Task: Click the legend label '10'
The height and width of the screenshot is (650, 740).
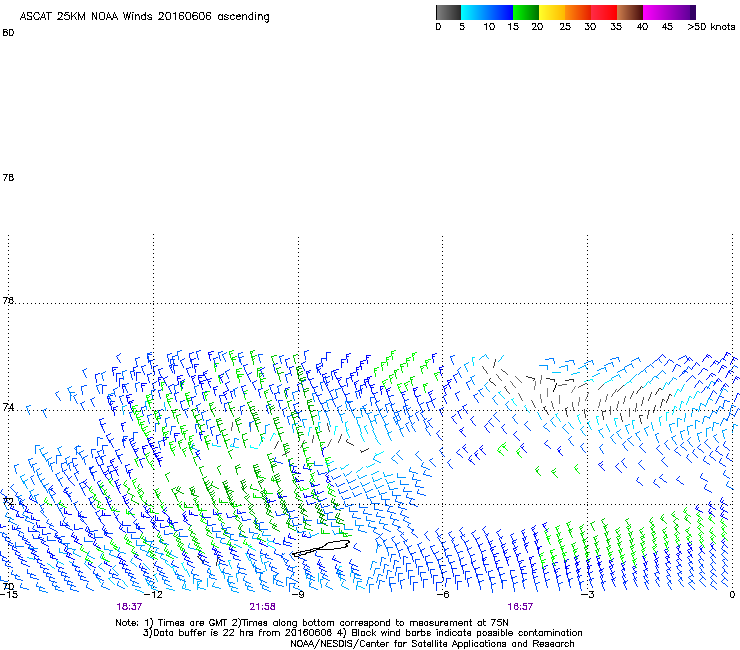Action: (x=489, y=27)
